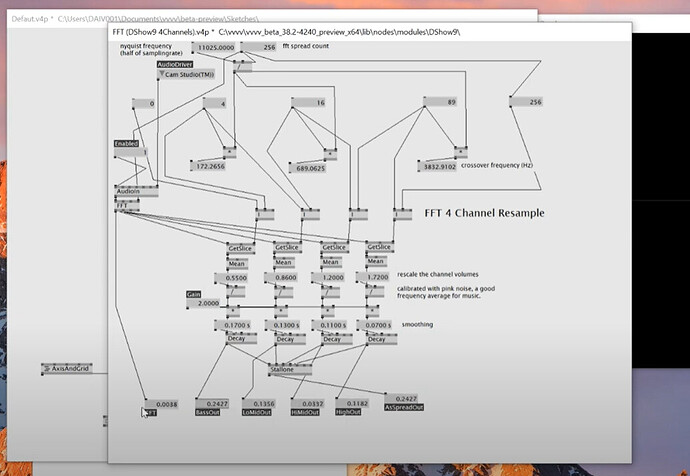Click the AsSpreadOut output value 0.2427
Viewport: 690px width, 476px height.
401,399
